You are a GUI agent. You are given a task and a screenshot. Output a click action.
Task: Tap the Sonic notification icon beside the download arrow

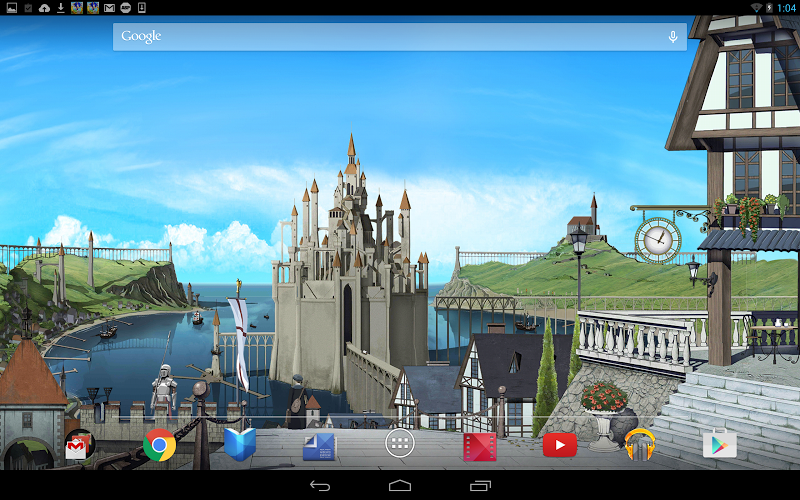(x=77, y=8)
